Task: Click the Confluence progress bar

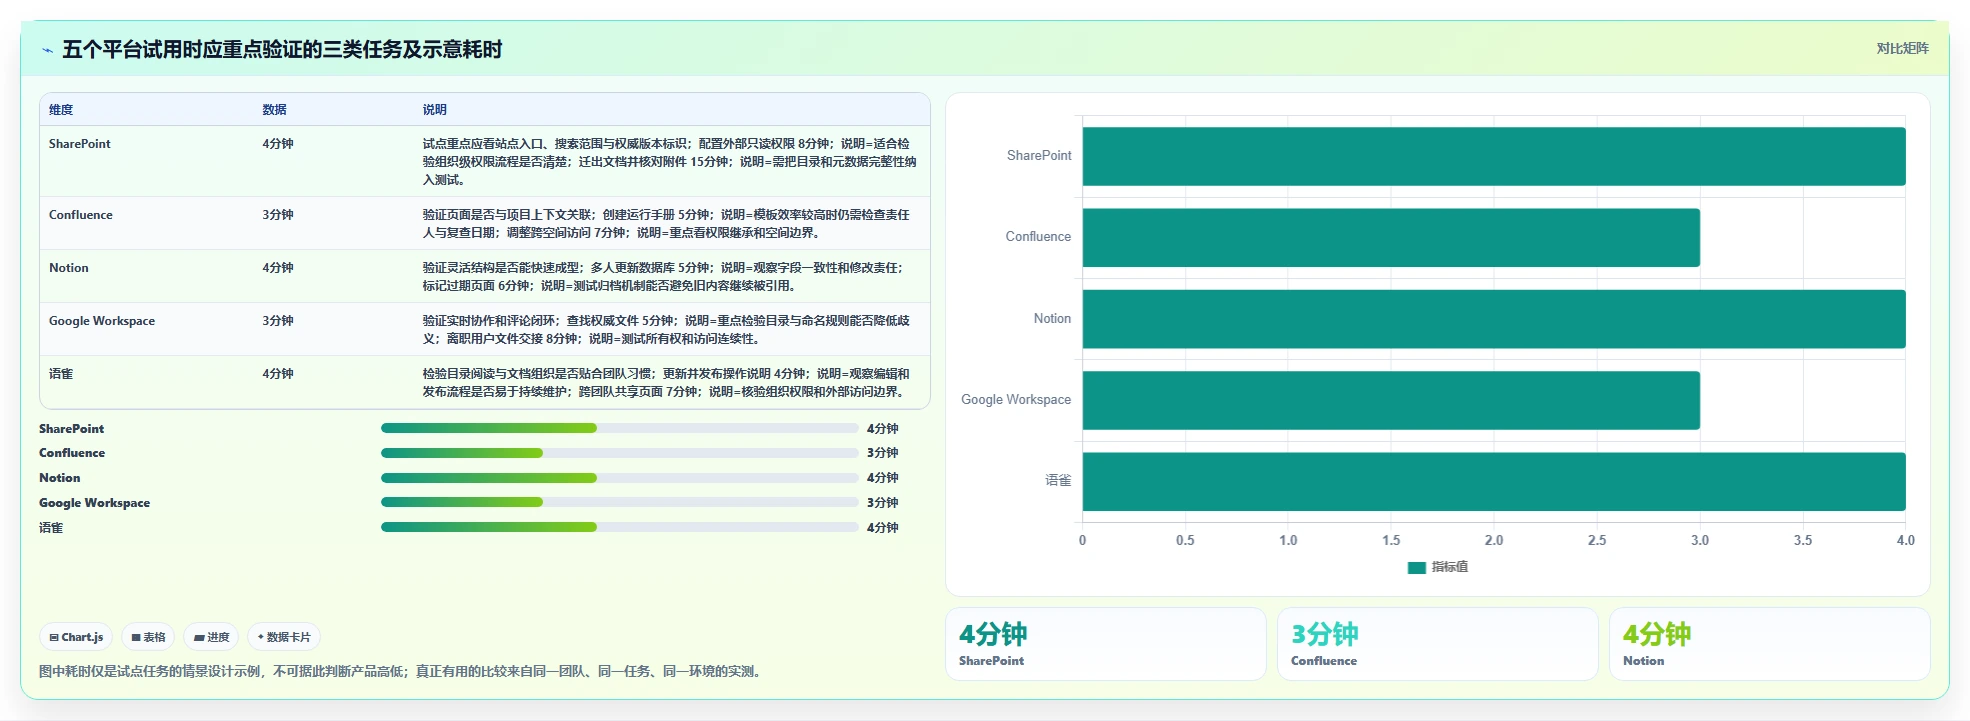Action: pos(619,453)
